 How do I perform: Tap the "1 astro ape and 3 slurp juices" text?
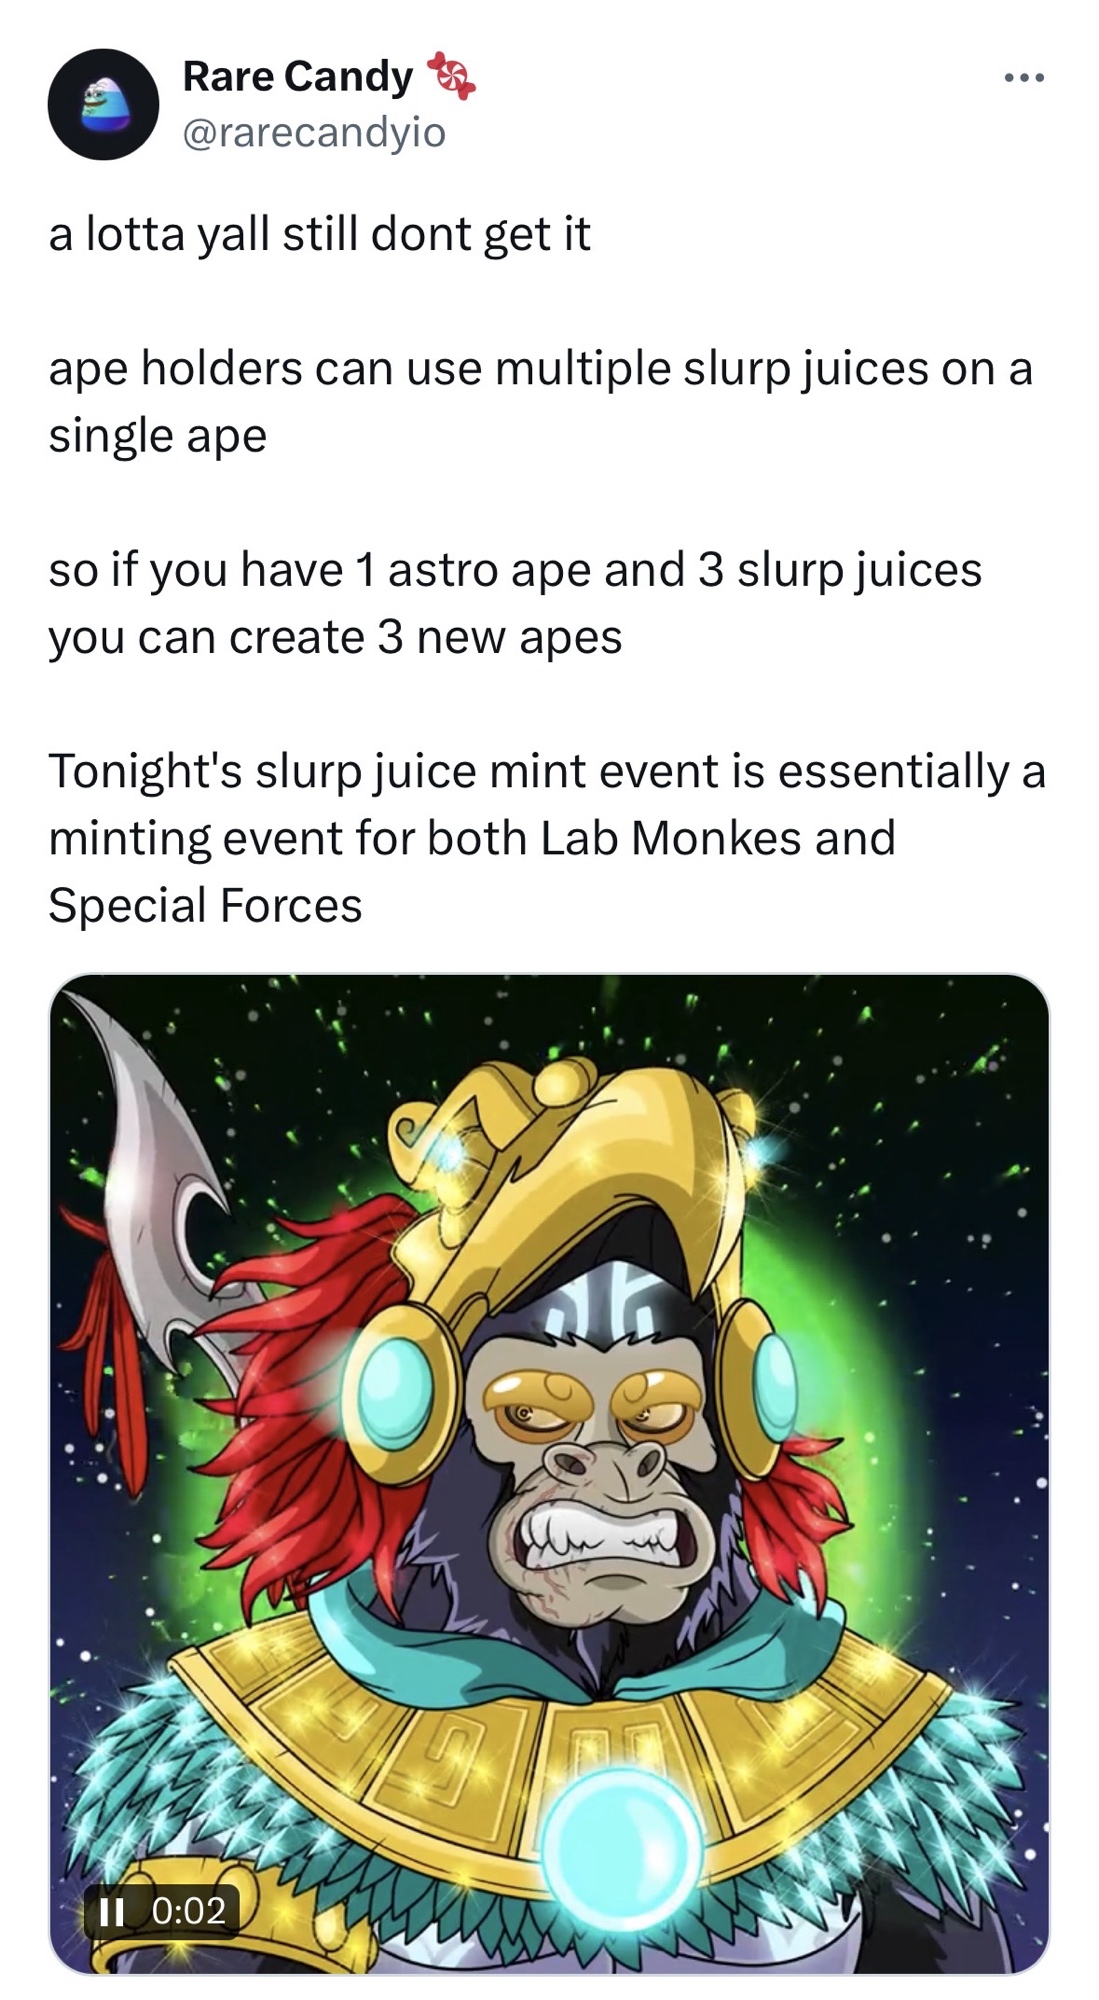669,569
